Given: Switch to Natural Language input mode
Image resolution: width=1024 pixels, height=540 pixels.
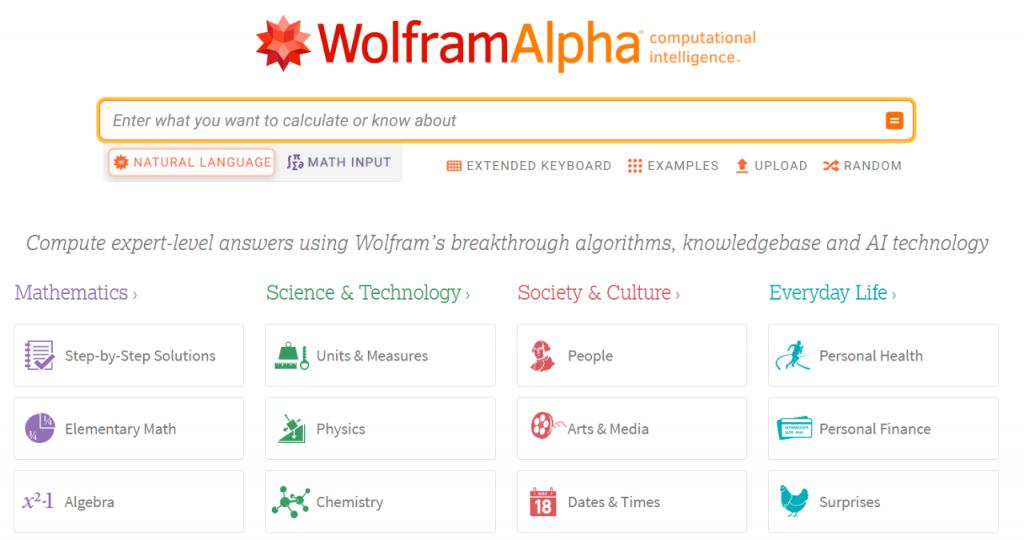Looking at the screenshot, I should click(x=192, y=162).
